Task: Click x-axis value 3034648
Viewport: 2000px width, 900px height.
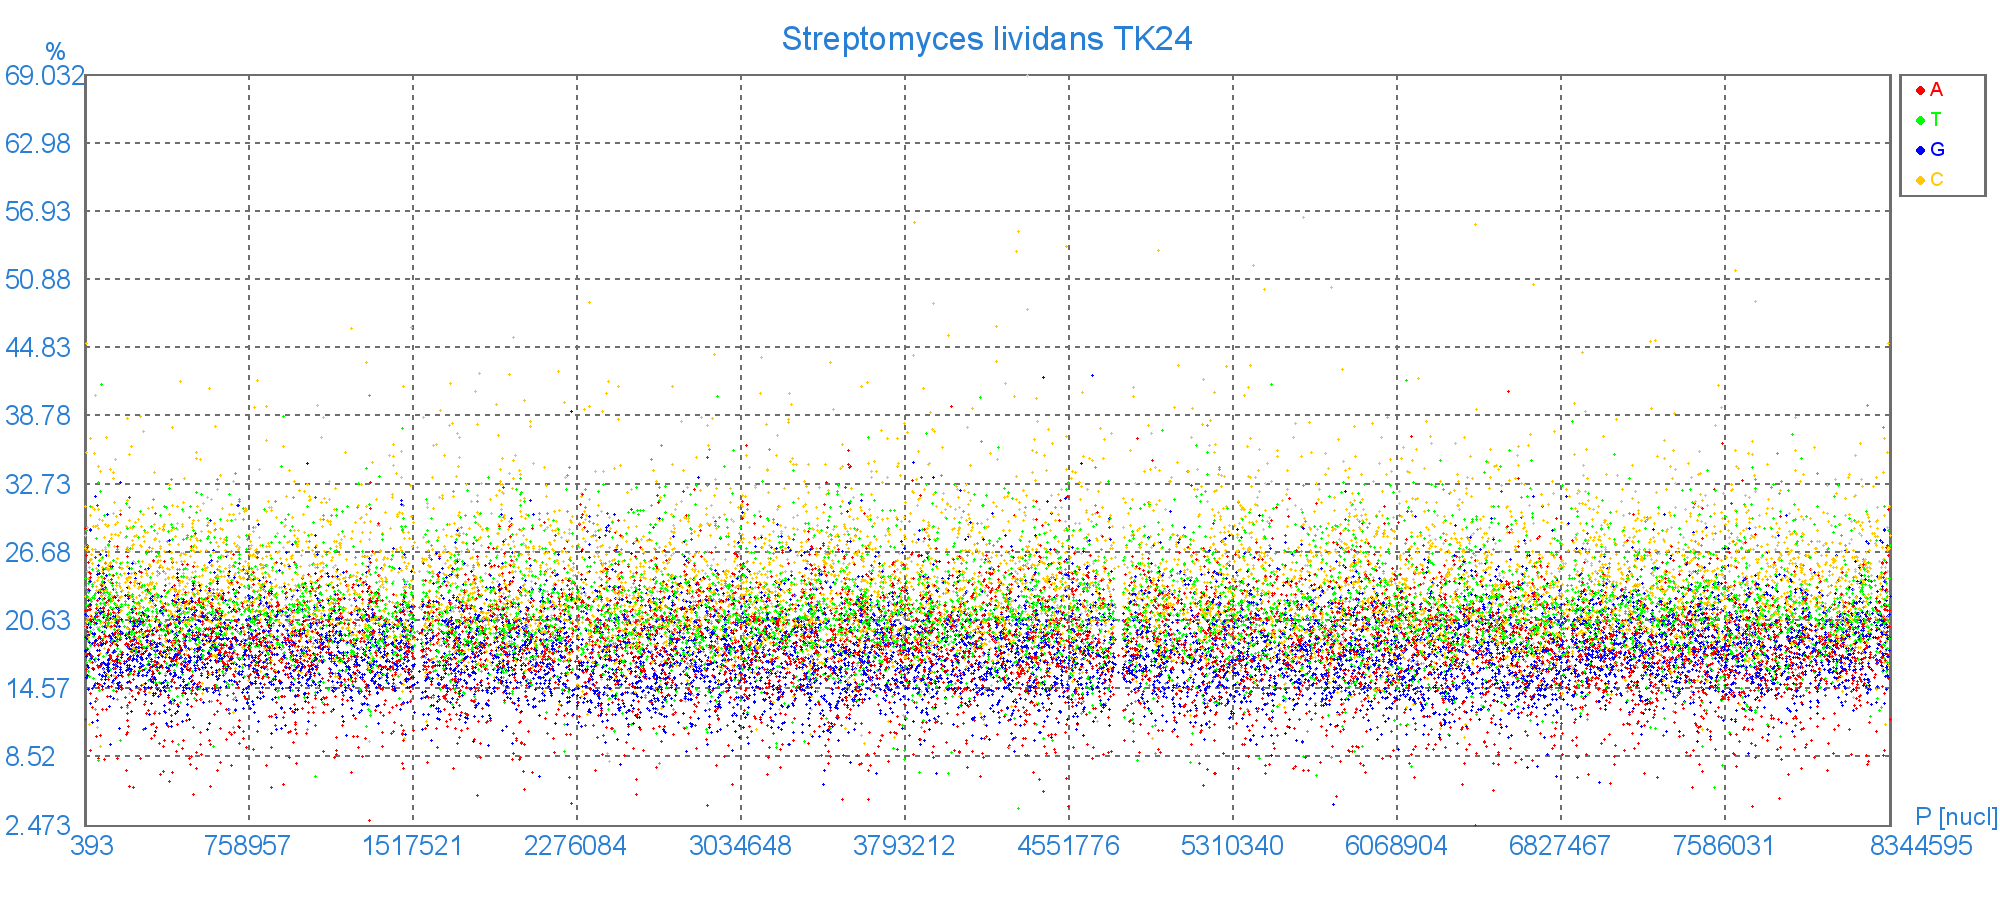Action: click(x=740, y=846)
